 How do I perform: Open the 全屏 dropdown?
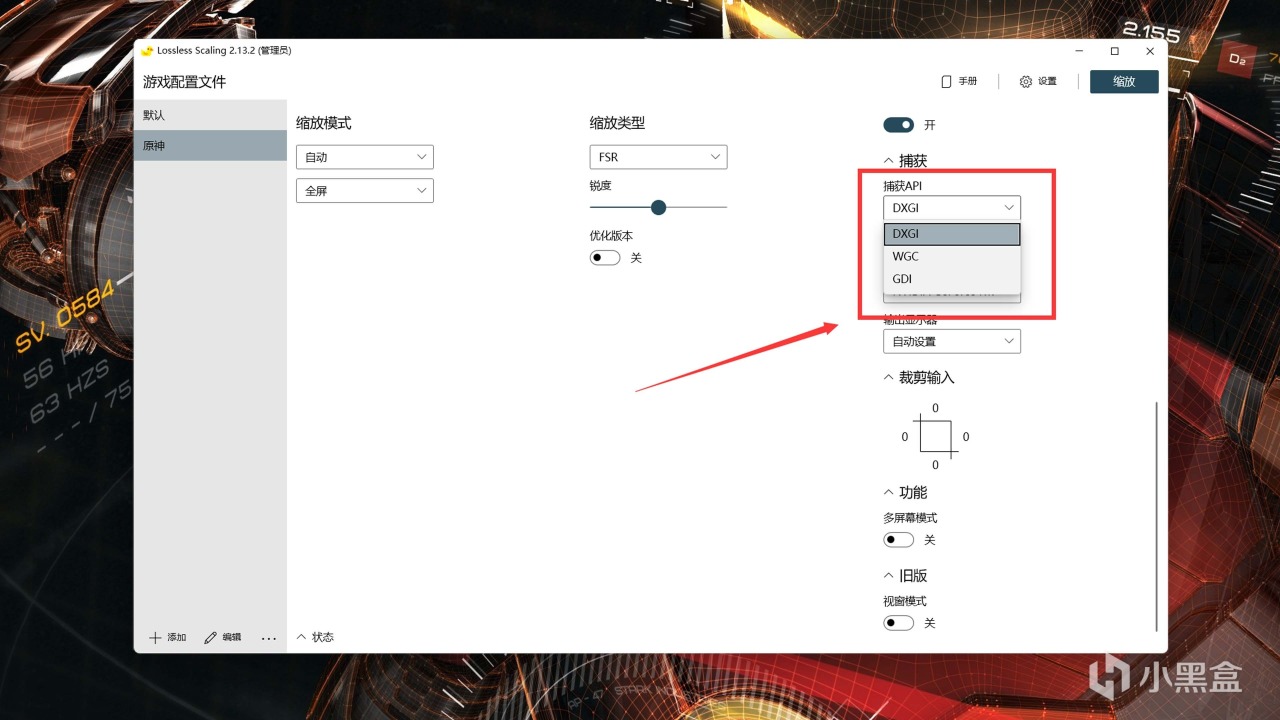coord(365,190)
